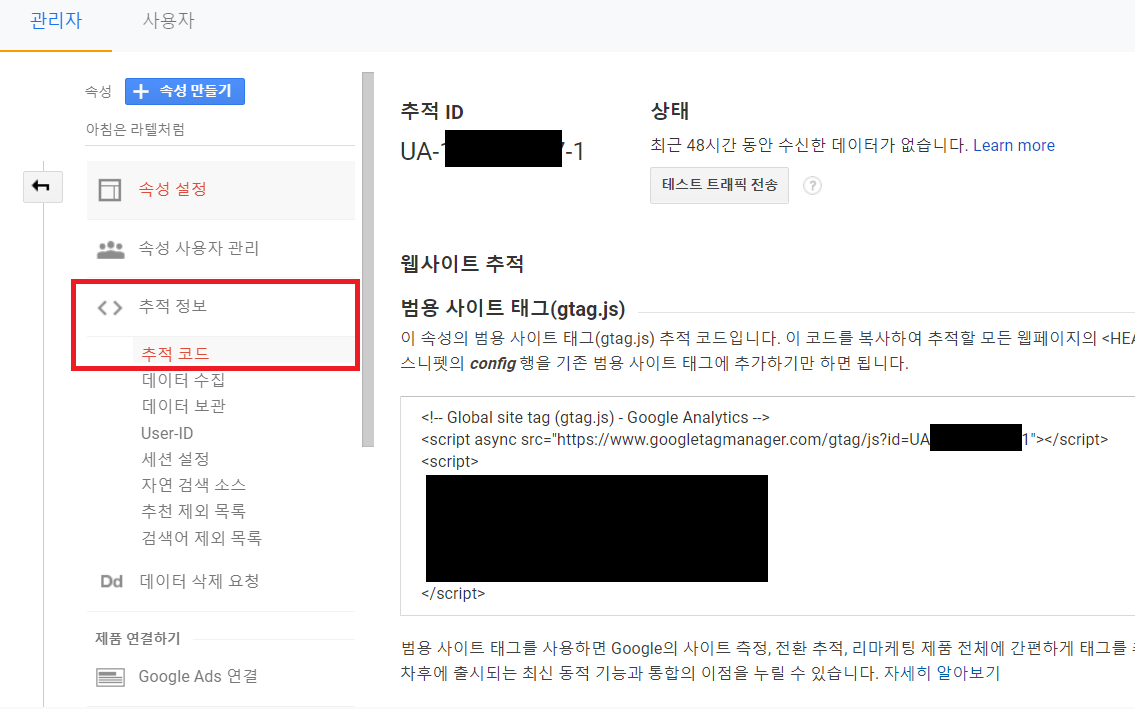Click the closing </script> line in code box
The image size is (1135, 709).
coord(453,594)
